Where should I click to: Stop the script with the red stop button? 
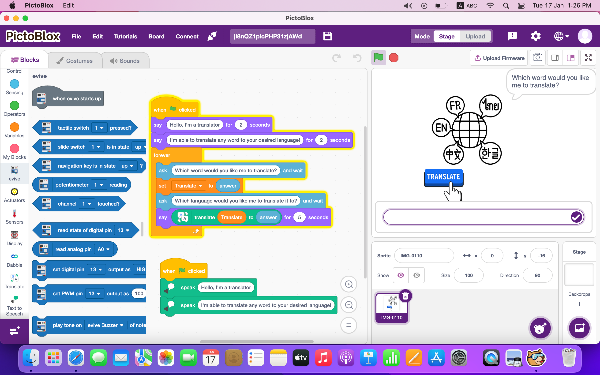[393, 58]
